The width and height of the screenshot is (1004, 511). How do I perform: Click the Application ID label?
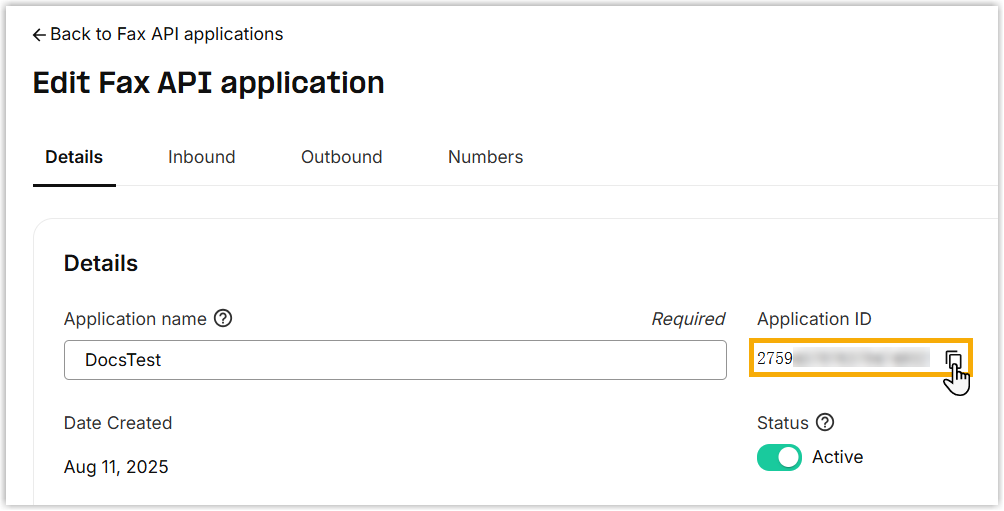tap(814, 319)
